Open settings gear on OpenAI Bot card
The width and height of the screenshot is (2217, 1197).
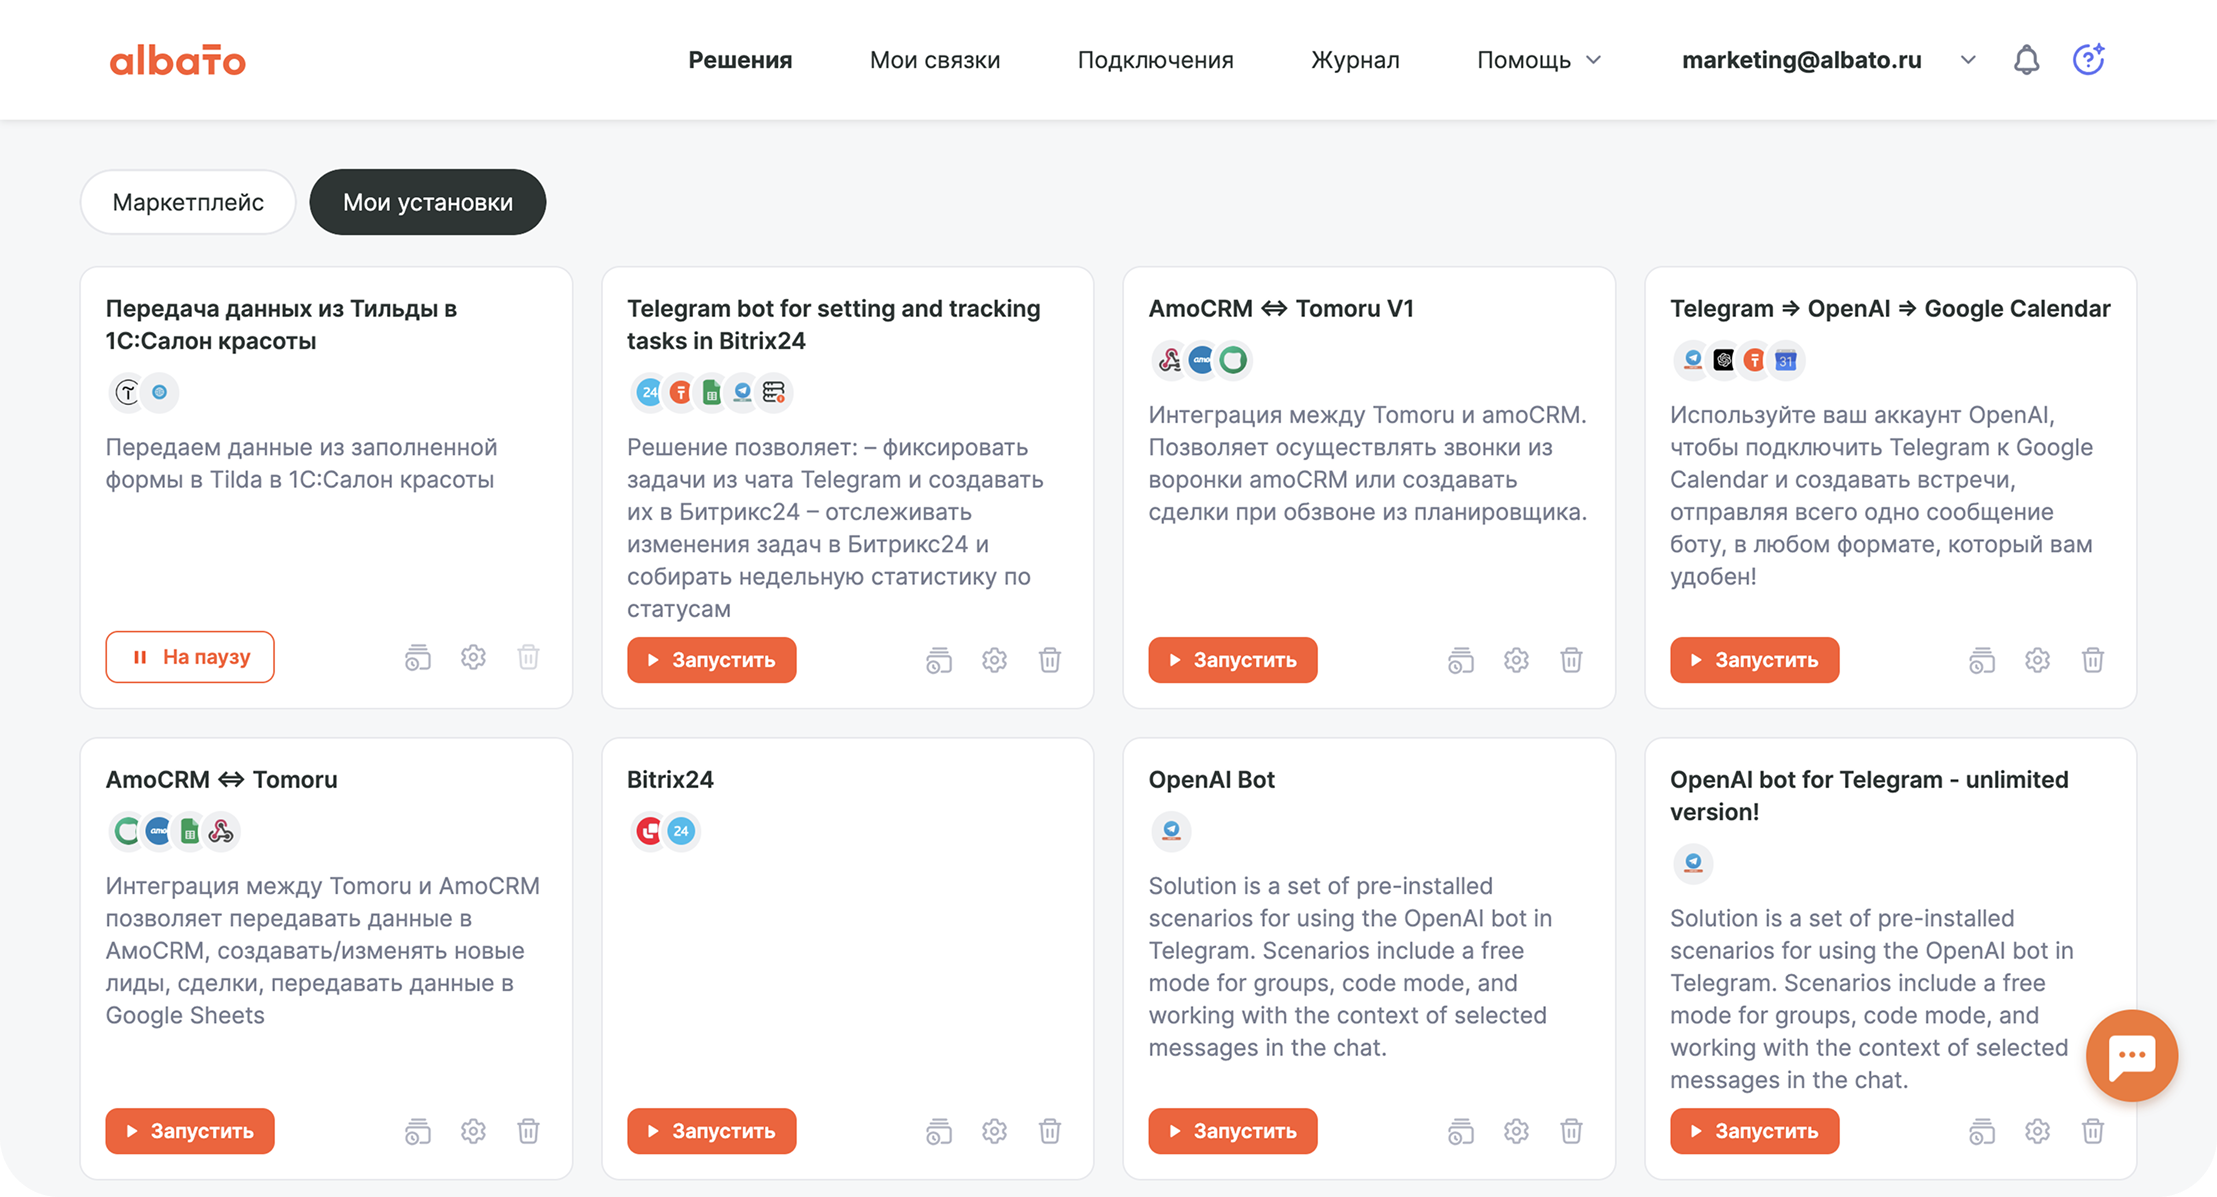(x=1516, y=1131)
